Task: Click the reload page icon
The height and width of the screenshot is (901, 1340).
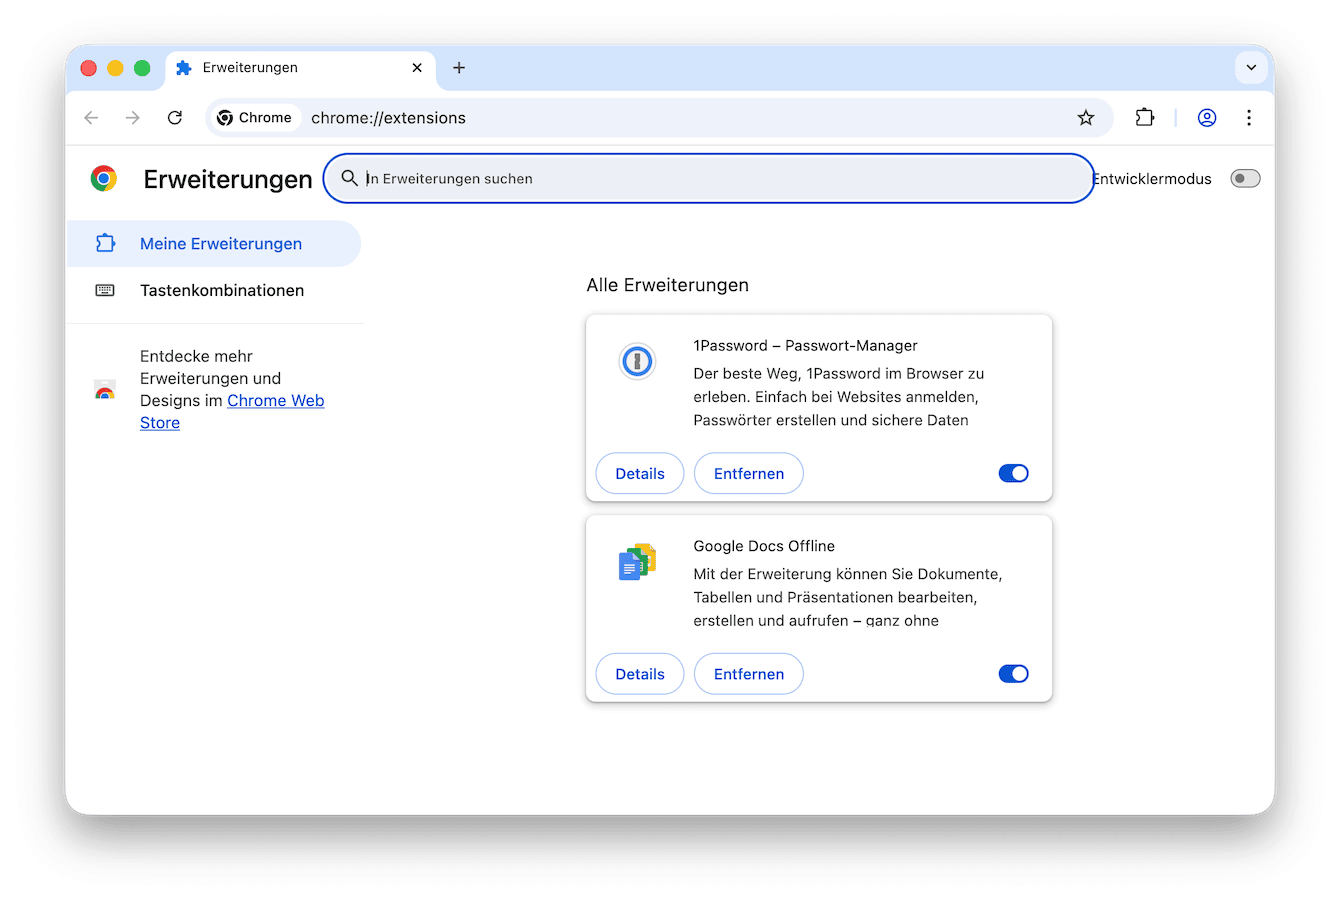Action: pos(174,117)
